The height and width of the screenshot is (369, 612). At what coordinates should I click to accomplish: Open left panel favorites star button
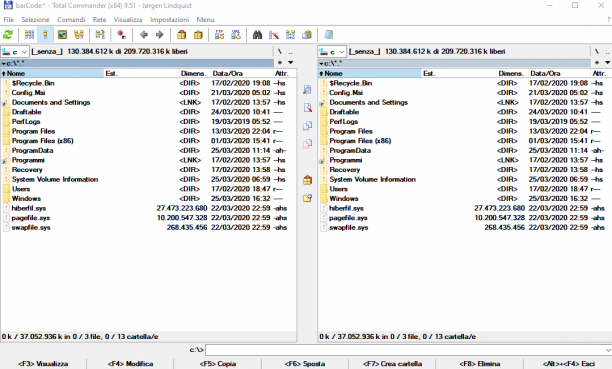(280, 62)
